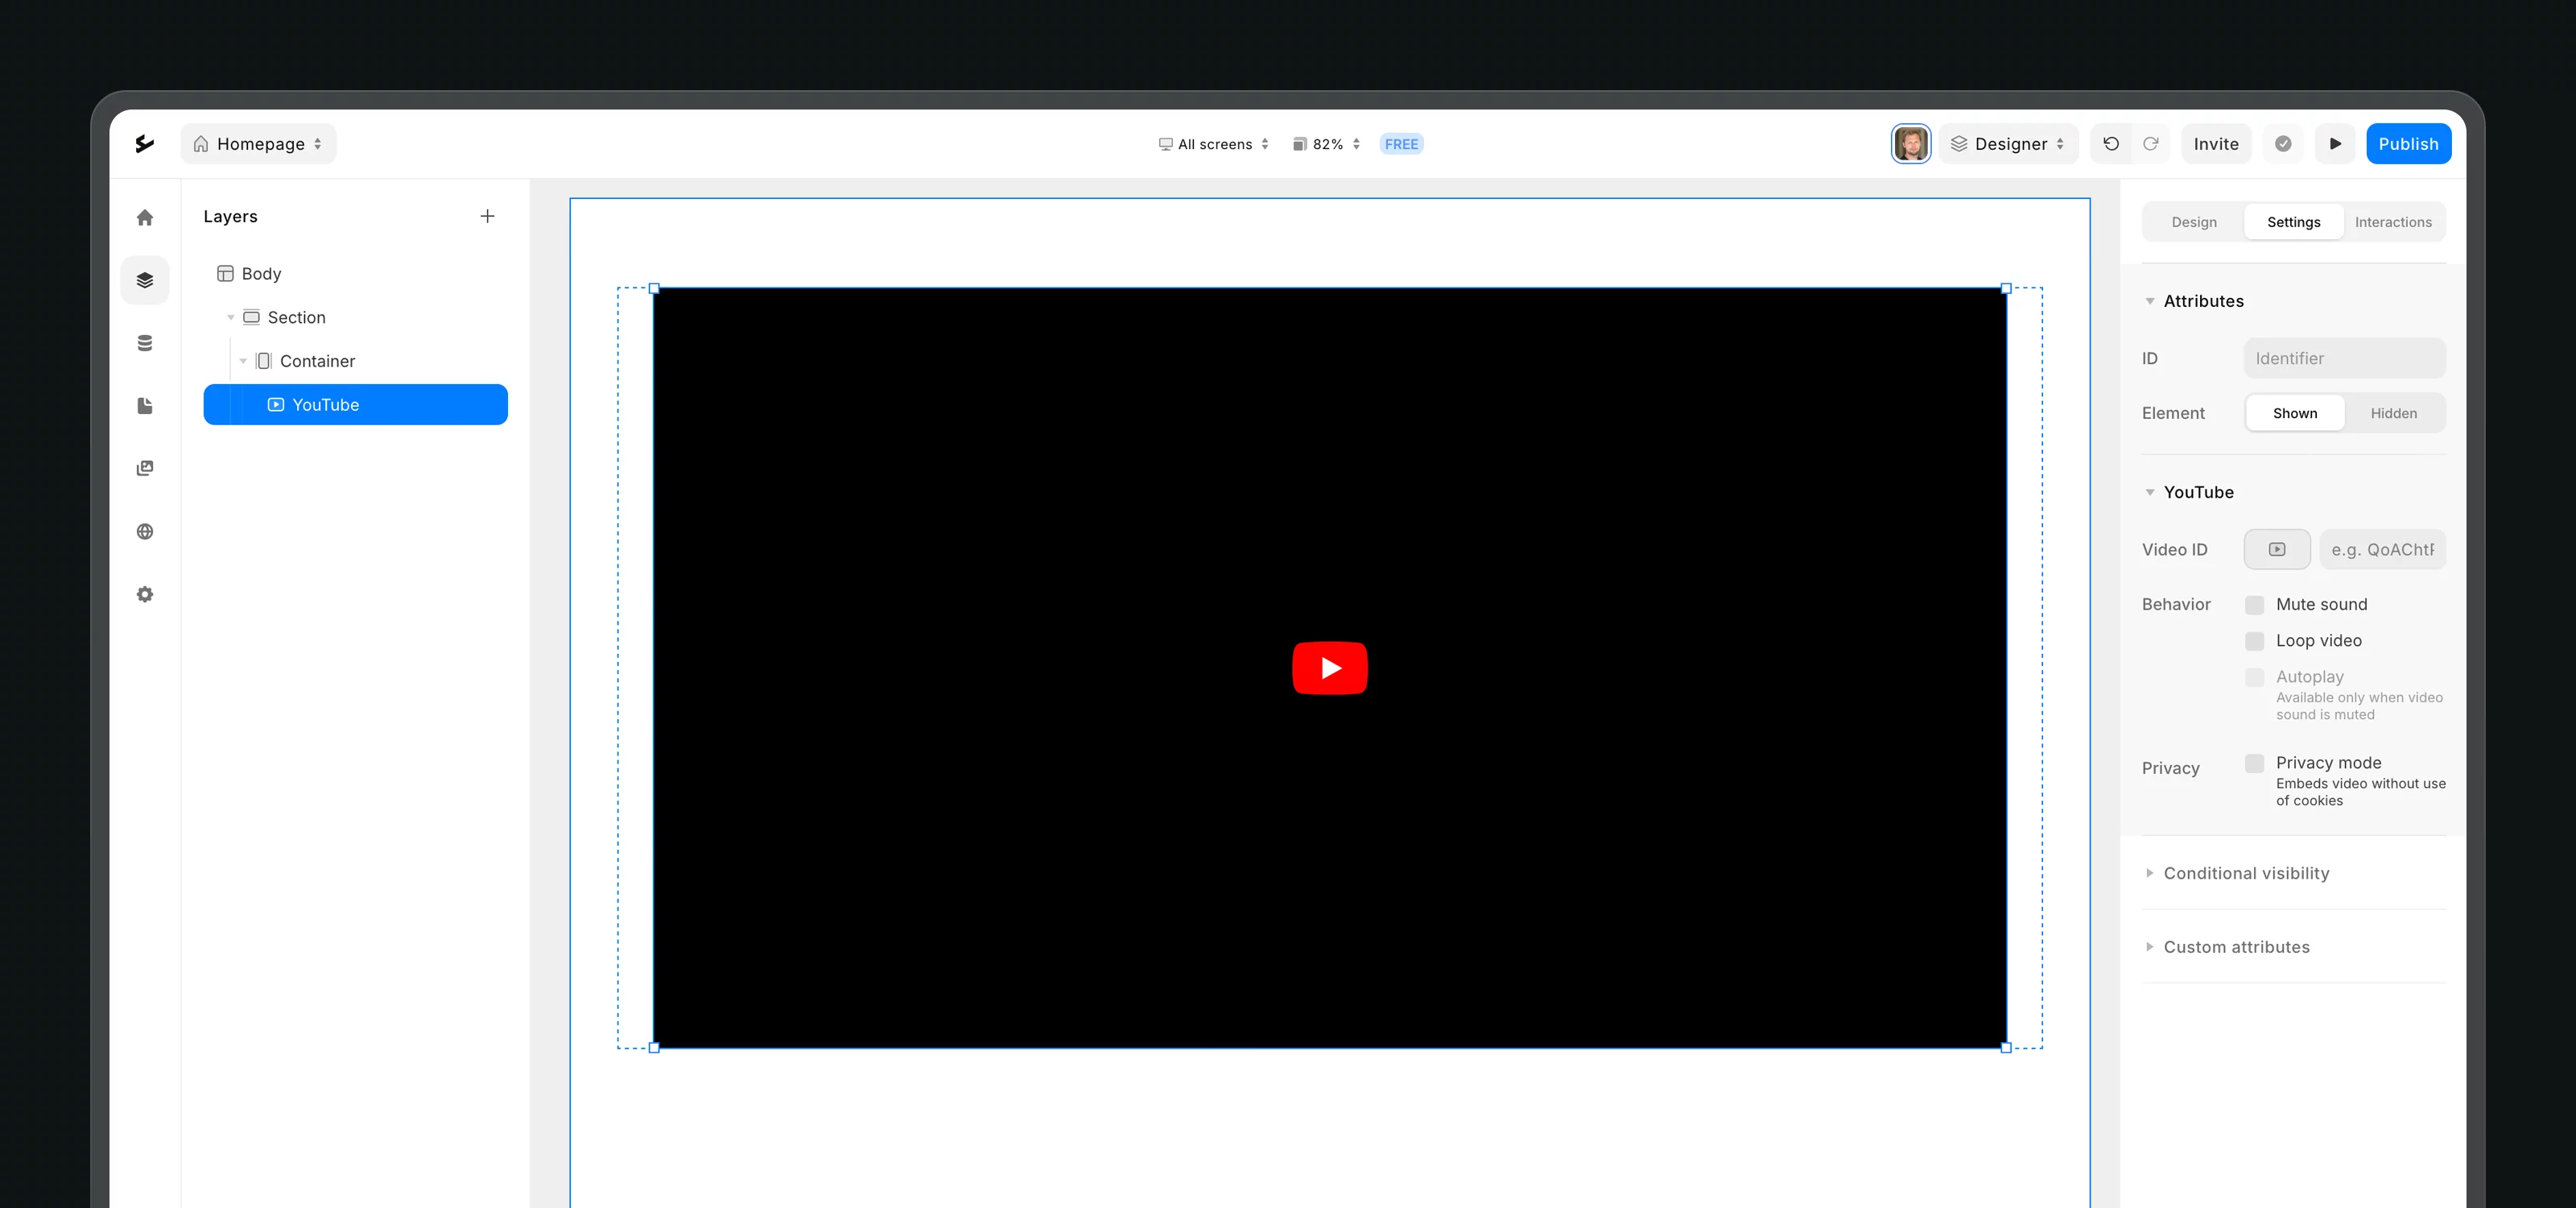The height and width of the screenshot is (1208, 2576).
Task: Set Element to Hidden
Action: pos(2393,413)
